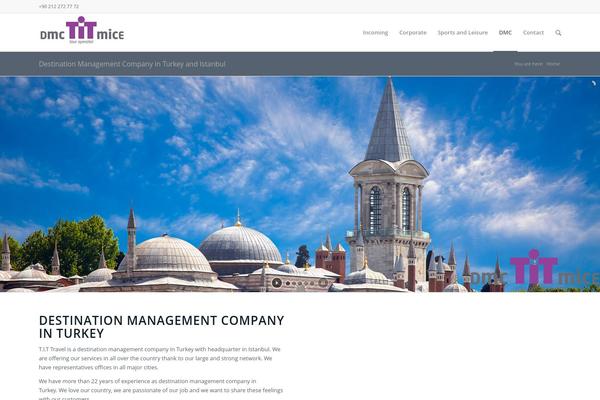Select the first slideshow navigation dot
Image resolution: width=600 pixels, height=400 pixels.
click(288, 283)
